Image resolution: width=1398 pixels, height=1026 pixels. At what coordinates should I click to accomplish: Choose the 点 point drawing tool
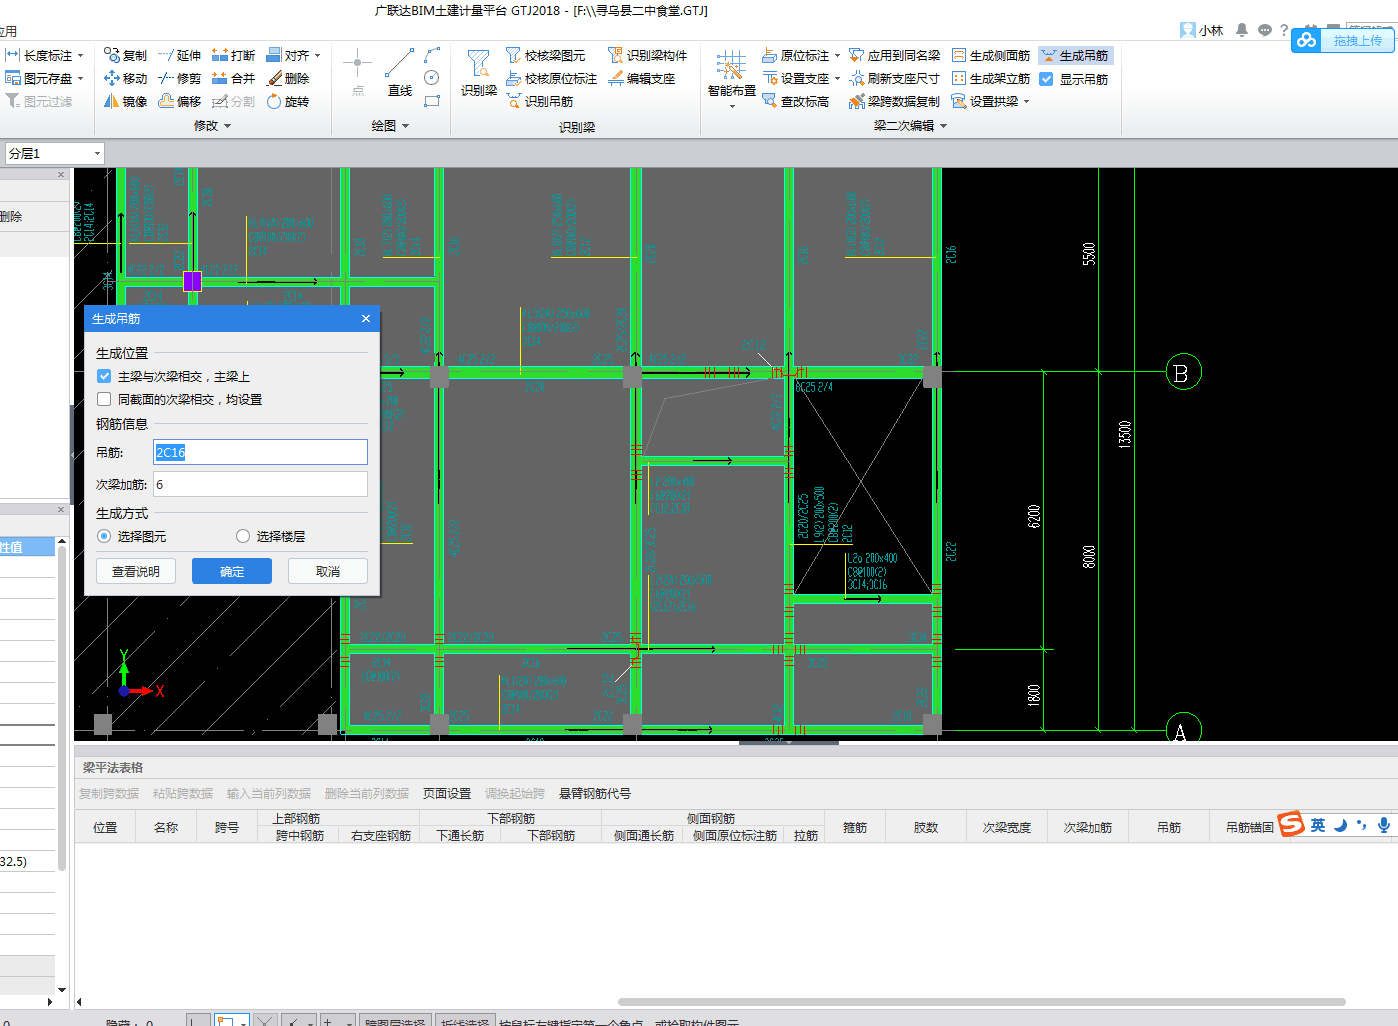point(358,72)
